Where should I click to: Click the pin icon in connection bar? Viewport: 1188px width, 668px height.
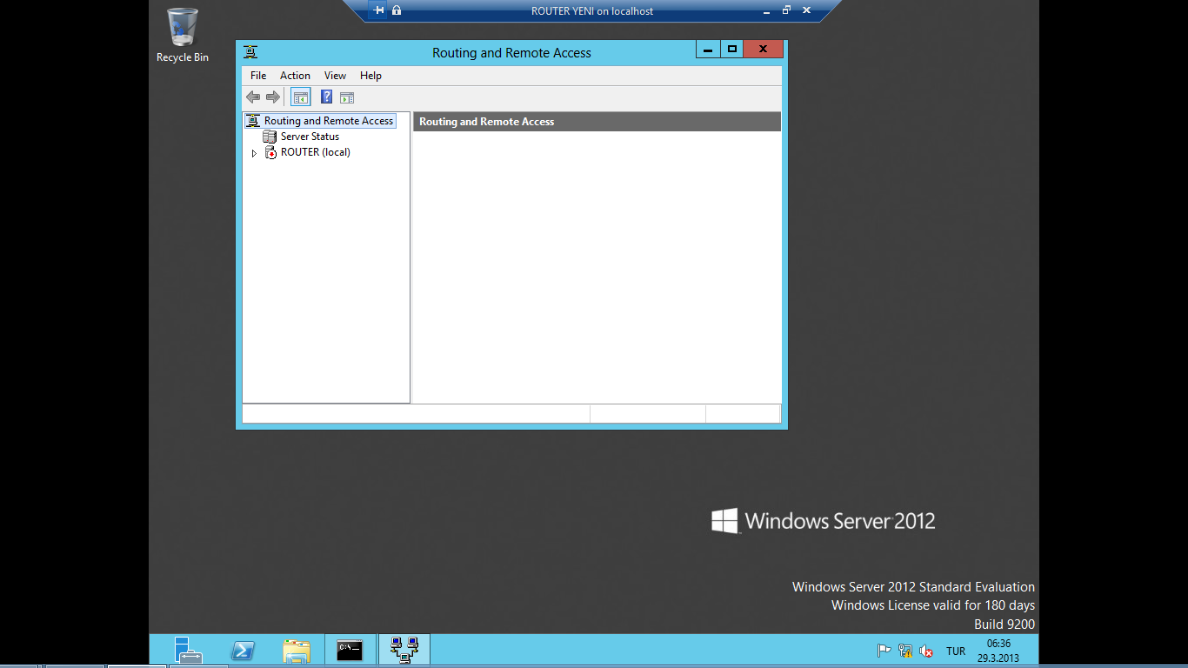click(379, 11)
